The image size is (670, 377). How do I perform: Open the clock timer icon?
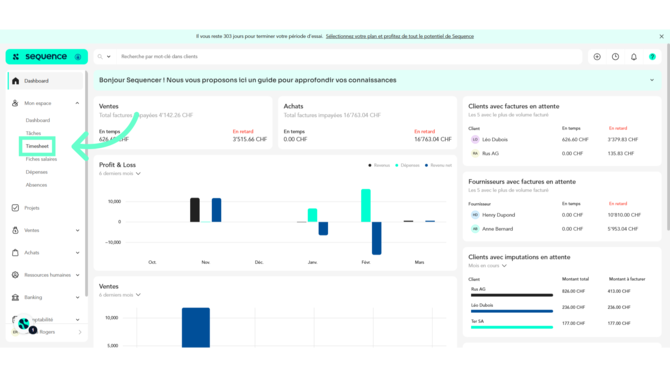pos(615,56)
